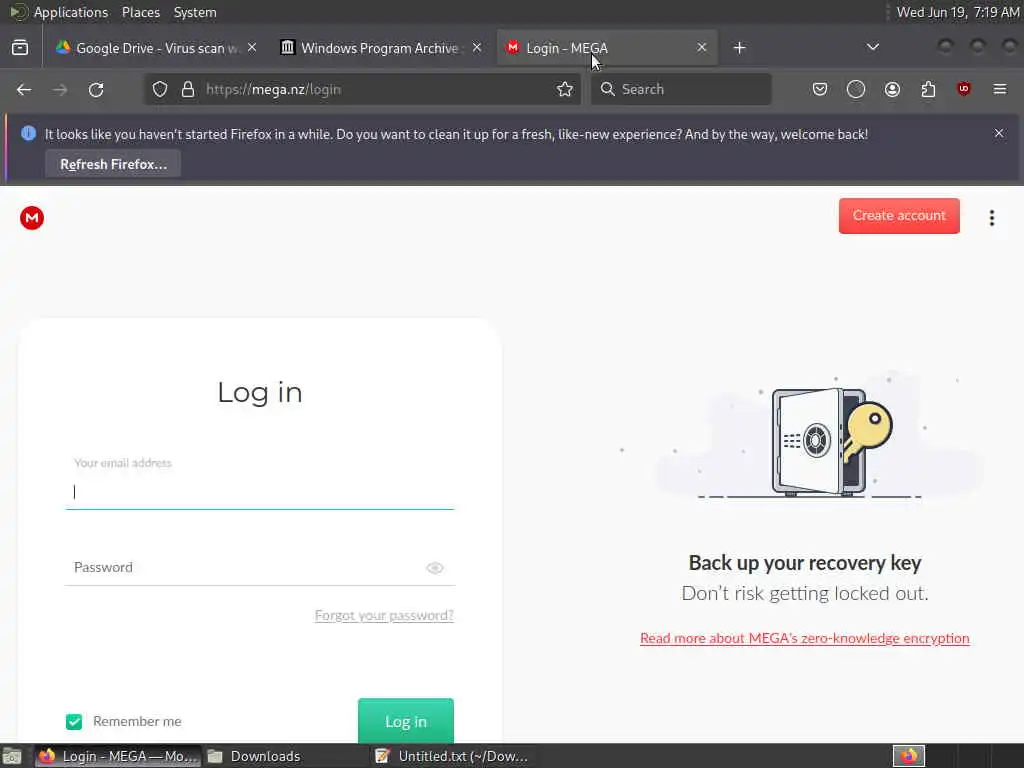
Task: Click the green Log in button
Action: point(406,721)
